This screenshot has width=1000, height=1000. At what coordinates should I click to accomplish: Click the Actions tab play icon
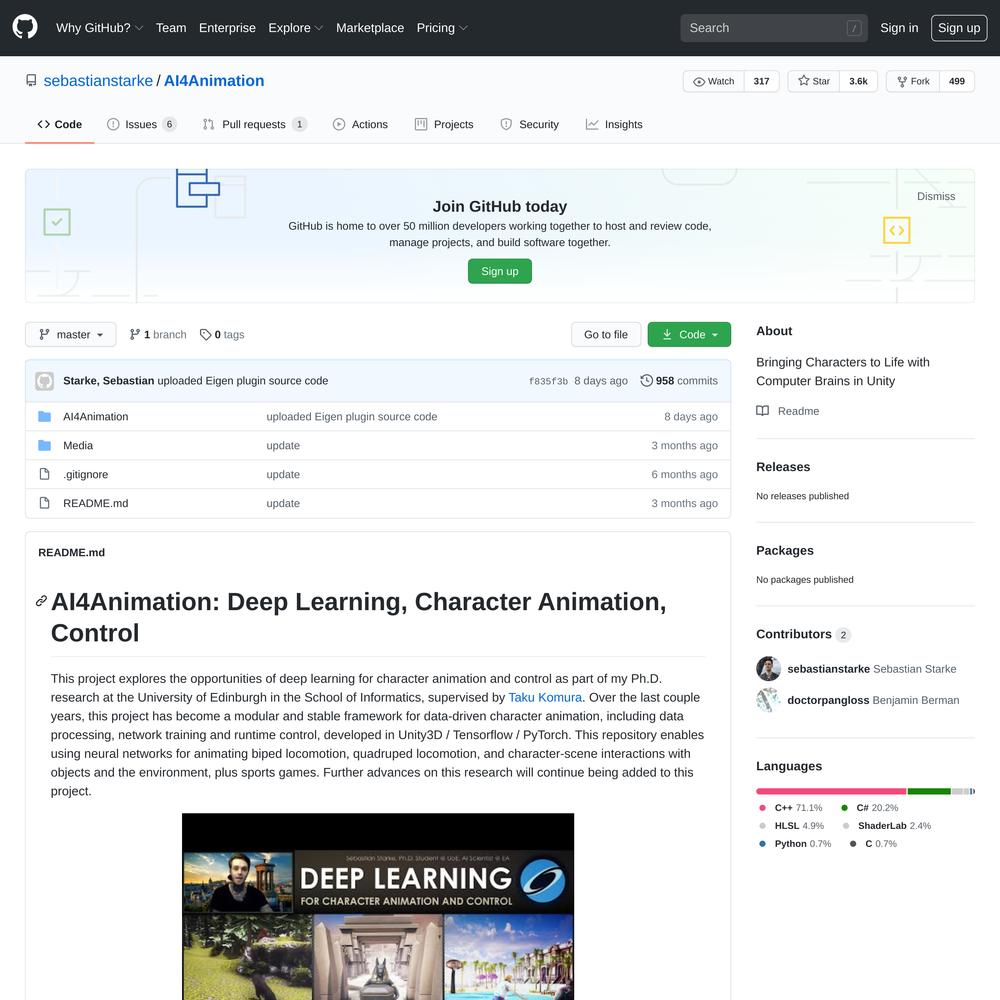click(x=339, y=124)
